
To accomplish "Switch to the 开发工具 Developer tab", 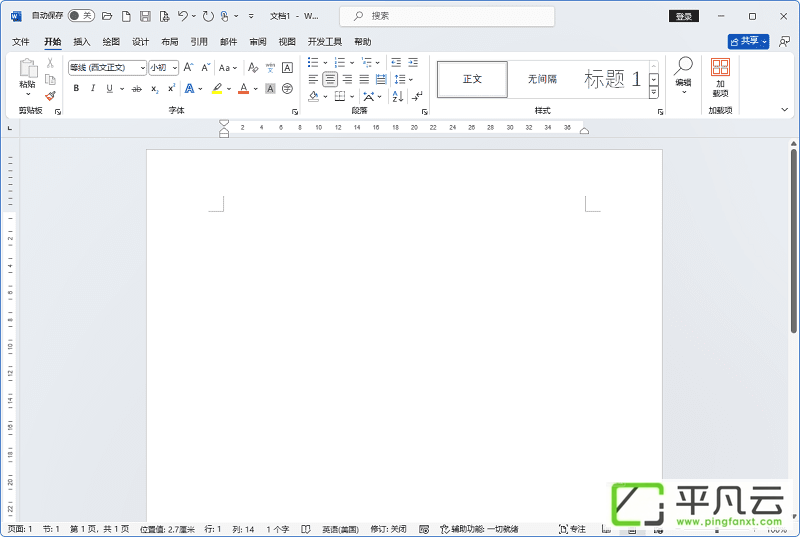I will tap(325, 42).
